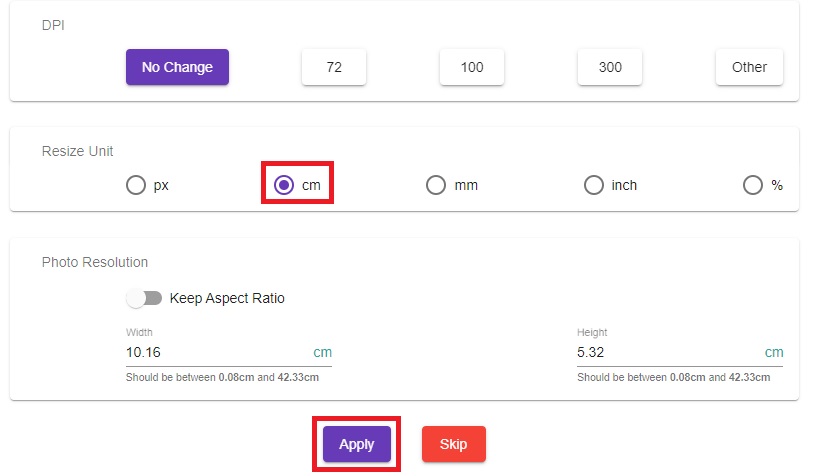Click the Other DPI button
This screenshot has height=476, width=813.
click(x=749, y=67)
